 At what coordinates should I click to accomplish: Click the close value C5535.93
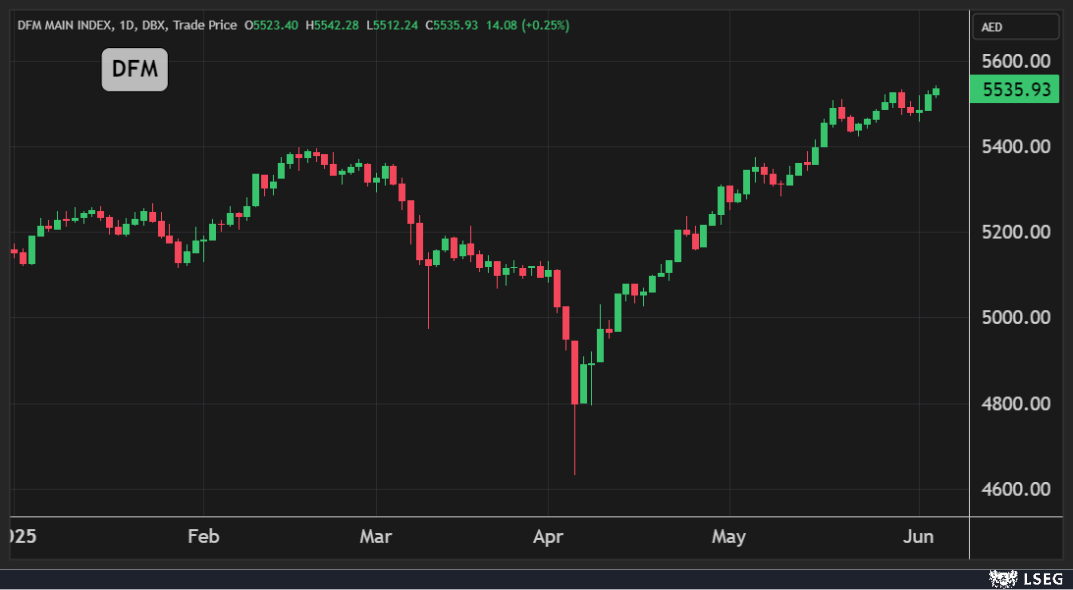[x=452, y=25]
